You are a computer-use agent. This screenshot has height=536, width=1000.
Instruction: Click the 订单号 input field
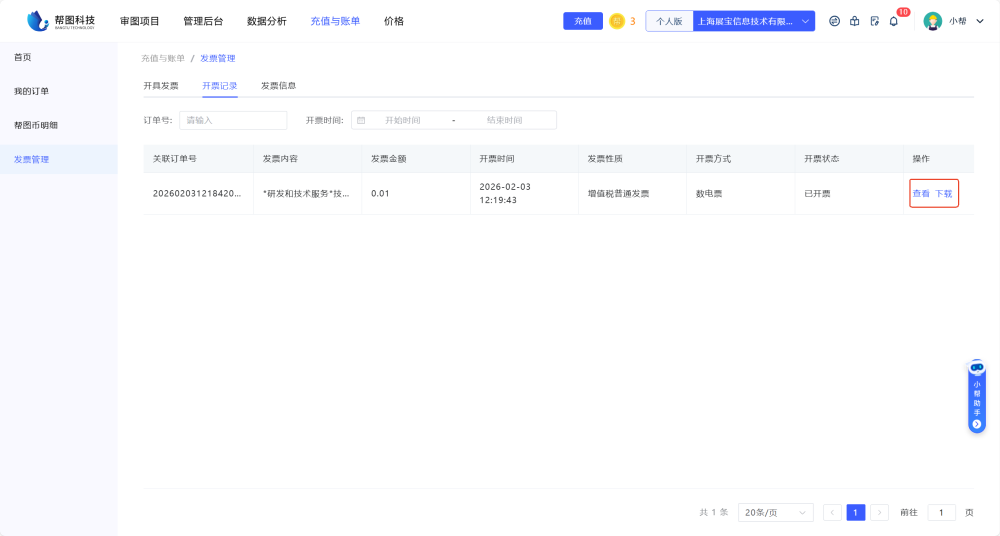233,120
